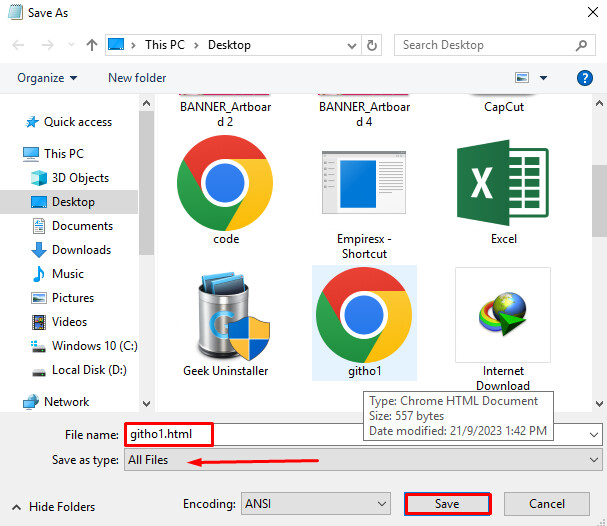Select Downloads in the navigation pane
Image resolution: width=607 pixels, height=526 pixels.
click(x=81, y=250)
